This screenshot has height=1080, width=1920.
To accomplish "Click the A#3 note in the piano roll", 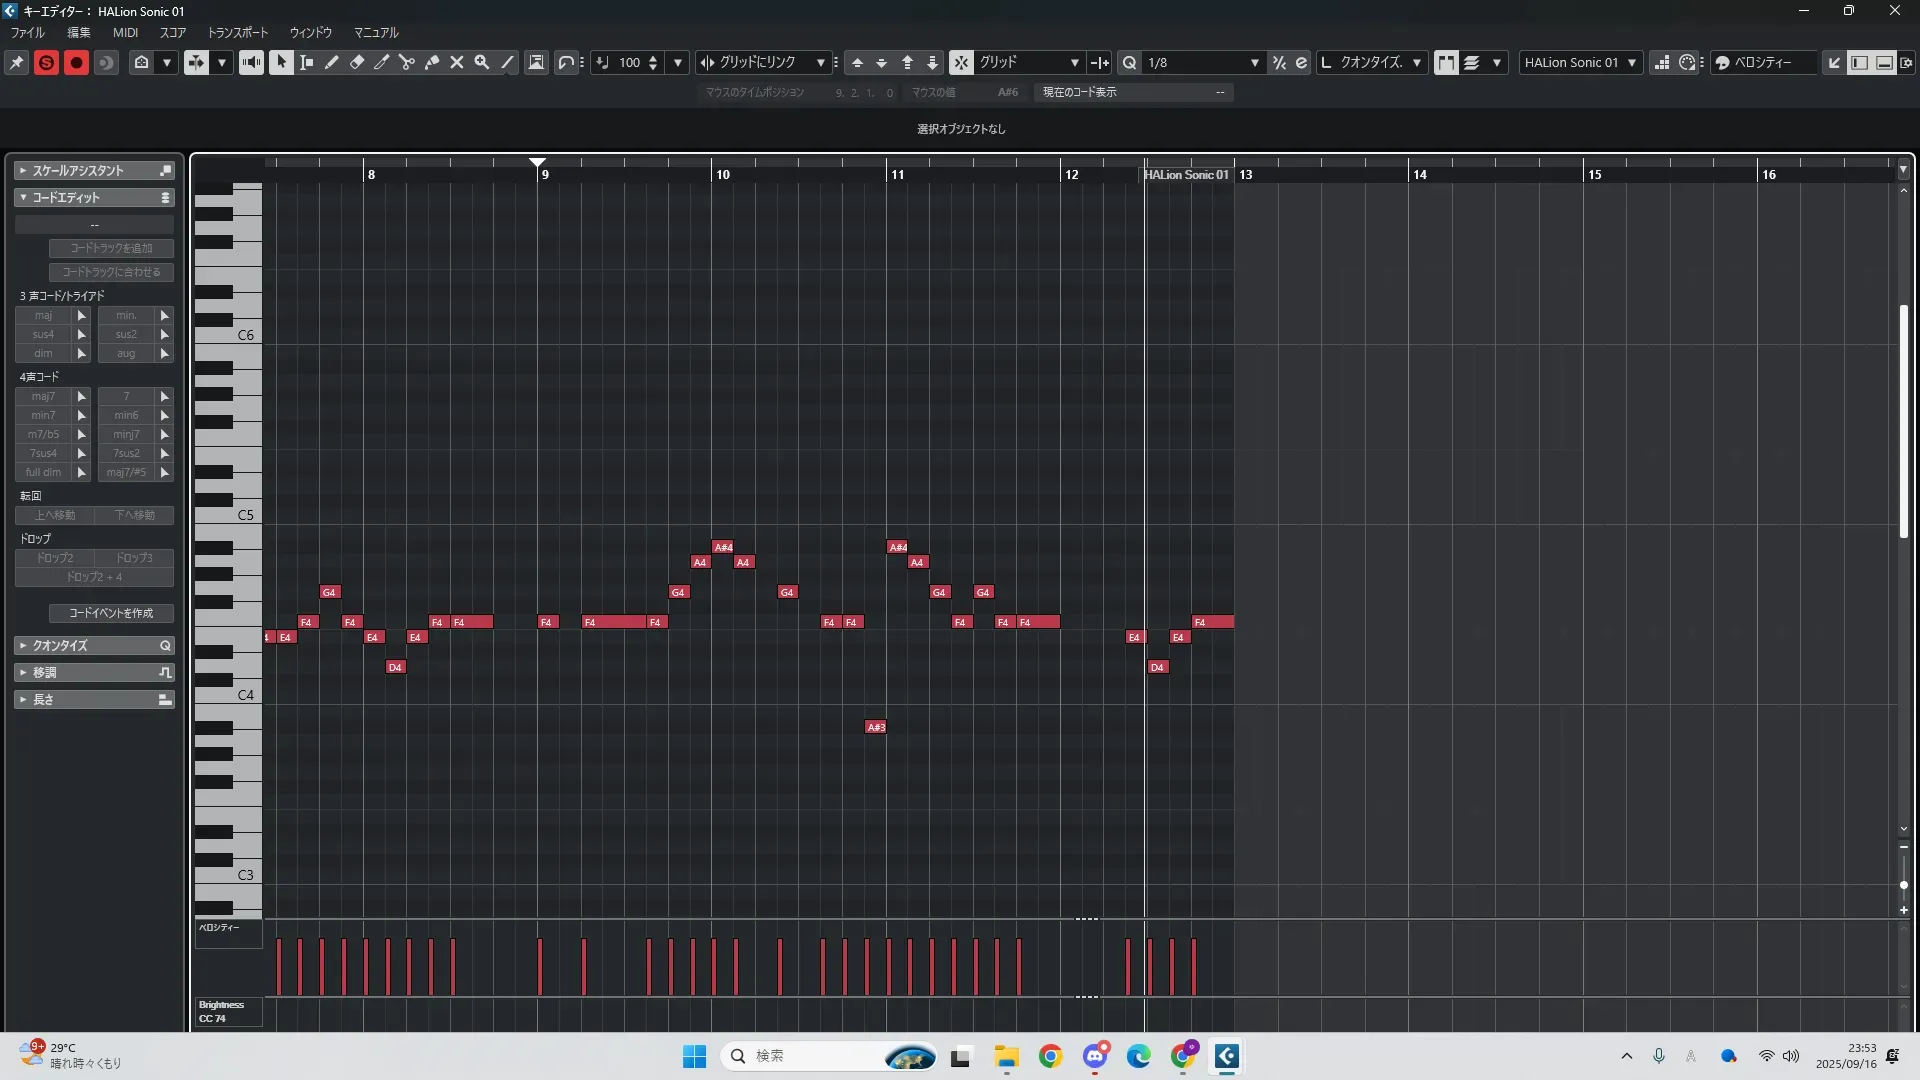I will pos(876,727).
